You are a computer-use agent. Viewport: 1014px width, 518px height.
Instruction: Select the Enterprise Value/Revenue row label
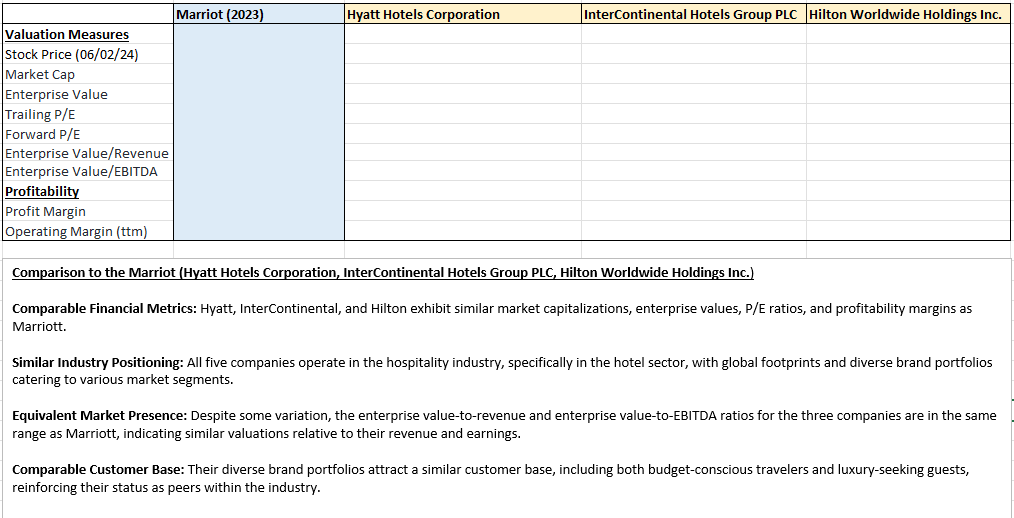point(88,153)
